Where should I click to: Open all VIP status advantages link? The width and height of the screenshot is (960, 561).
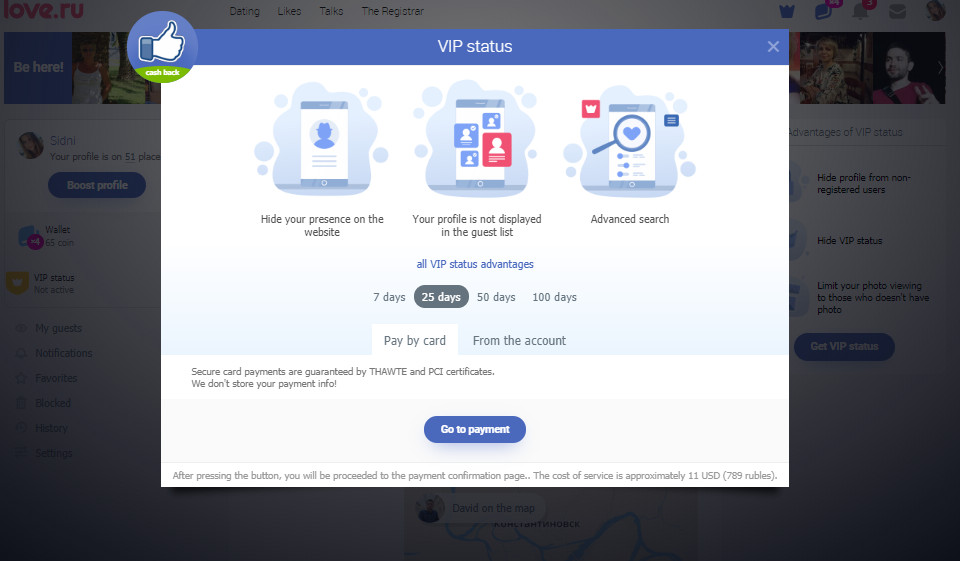point(475,264)
